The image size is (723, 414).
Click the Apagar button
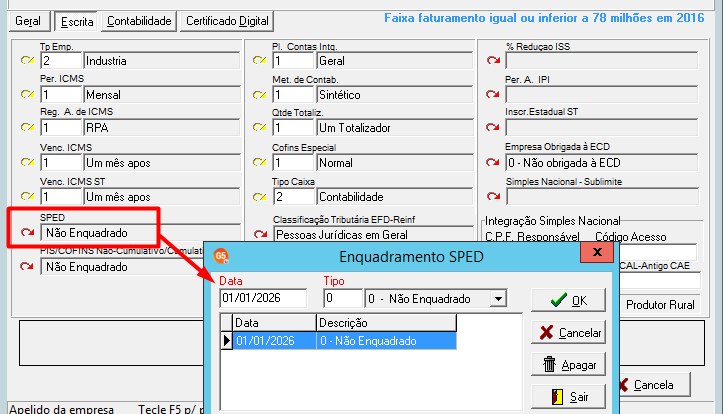(568, 365)
